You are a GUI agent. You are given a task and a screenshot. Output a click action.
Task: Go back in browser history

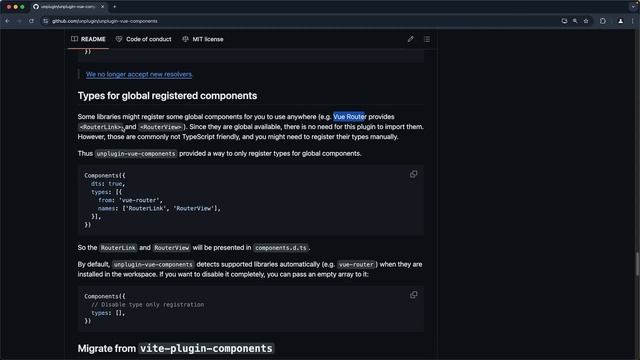(x=8, y=21)
